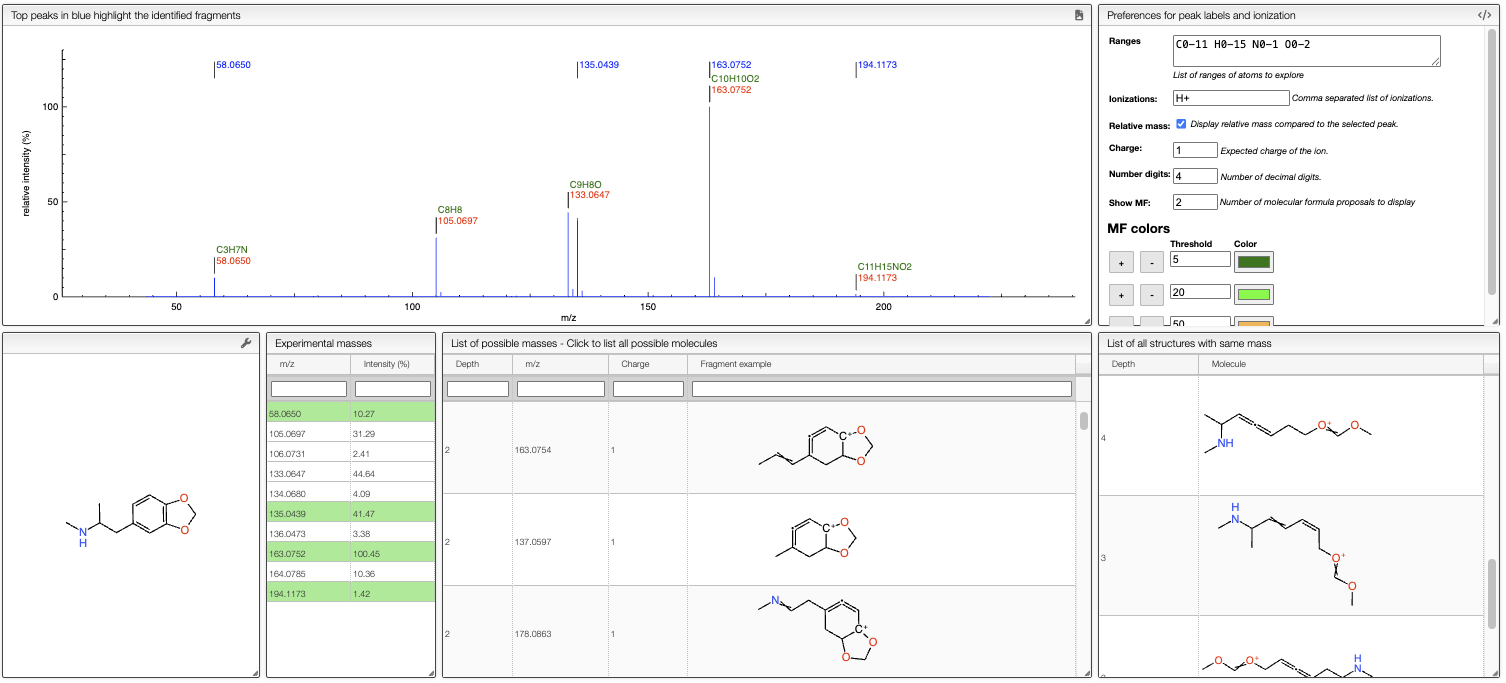The width and height of the screenshot is (1506, 683).
Task: Sort by Intensity (%) column header
Action: pos(393,364)
